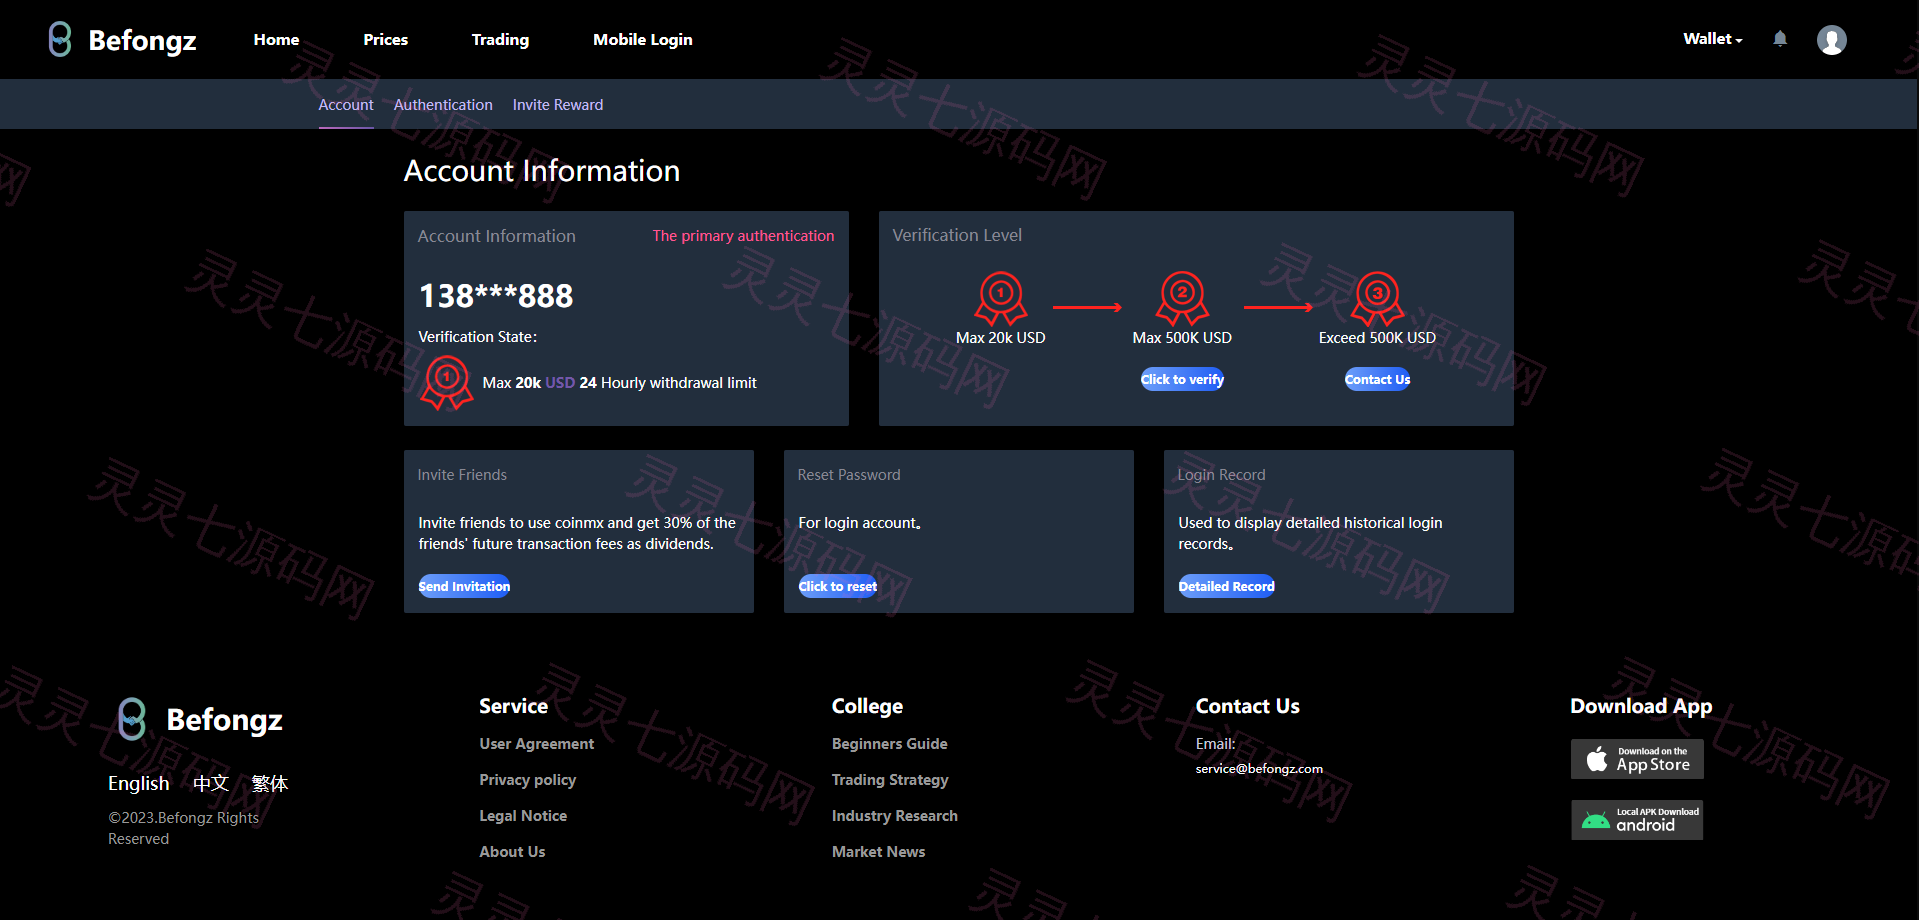Click the Contact Us button under Exceed 500K
This screenshot has width=1919, height=920.
coord(1378,379)
